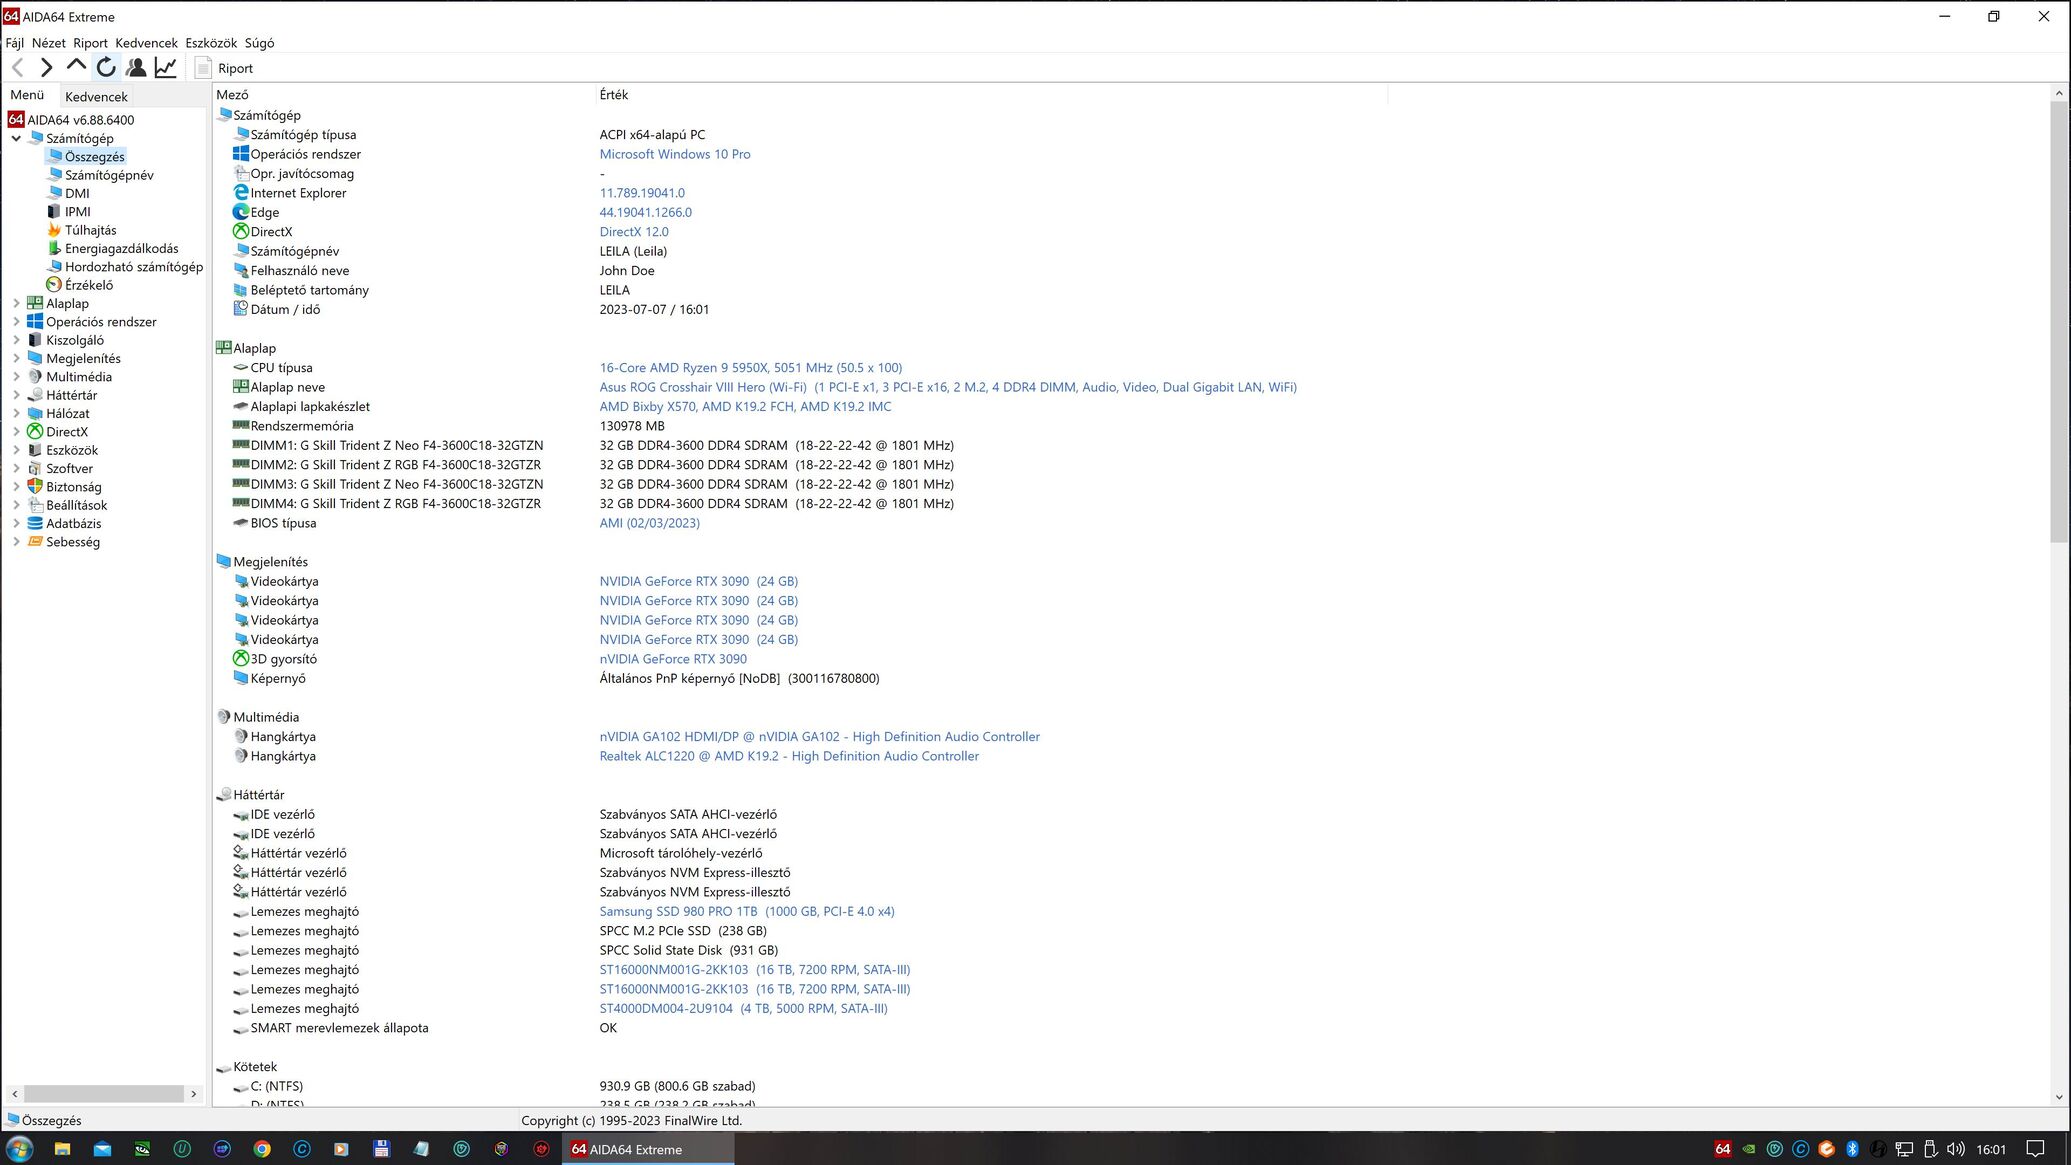Open the Samsung SSD 980 PRO 1TB link
The width and height of the screenshot is (2071, 1165).
pos(747,912)
